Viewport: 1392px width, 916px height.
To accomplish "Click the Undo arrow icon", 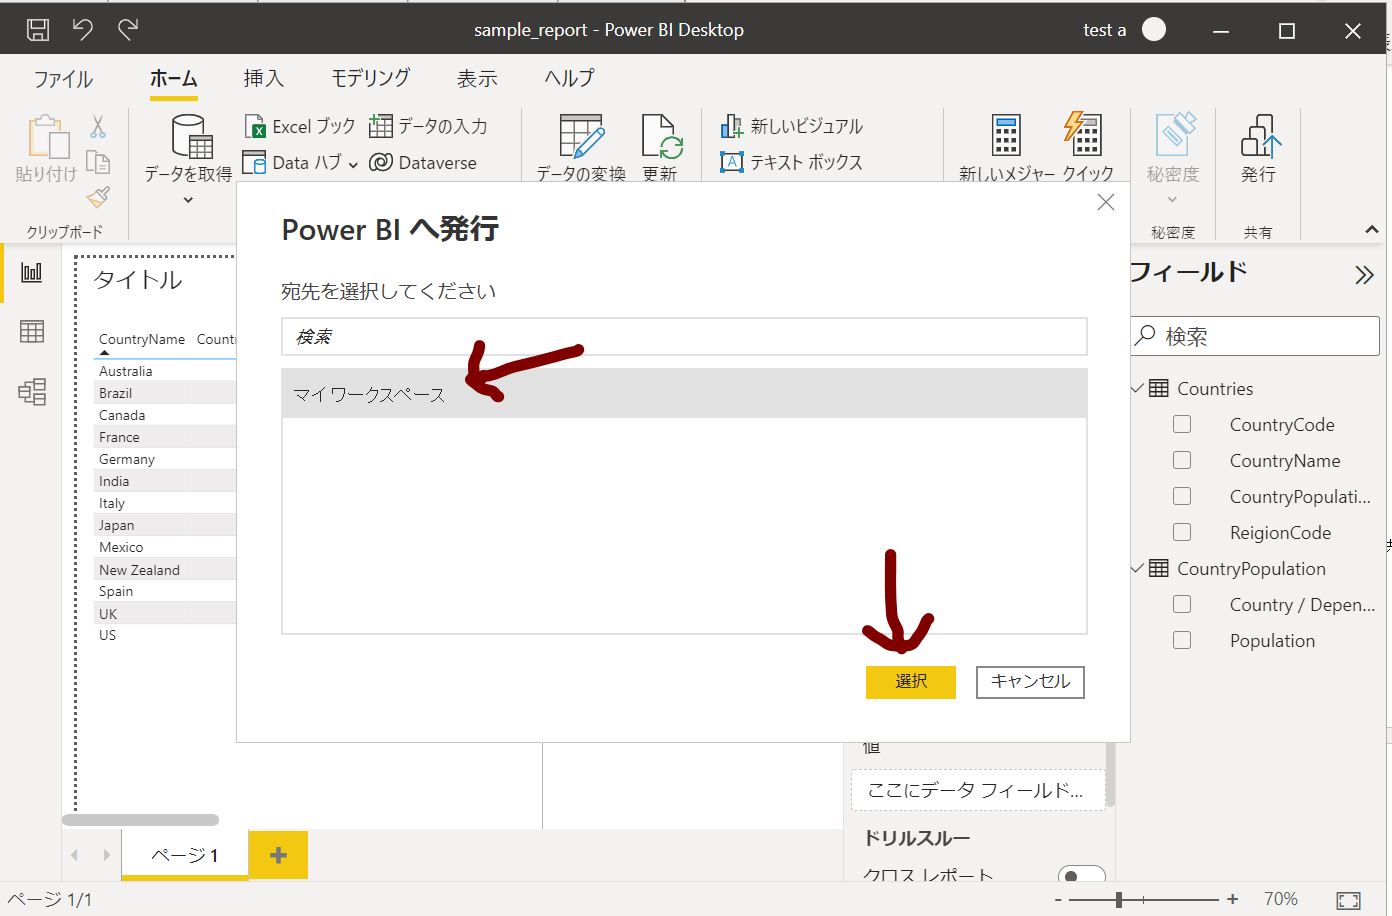I will coord(83,30).
